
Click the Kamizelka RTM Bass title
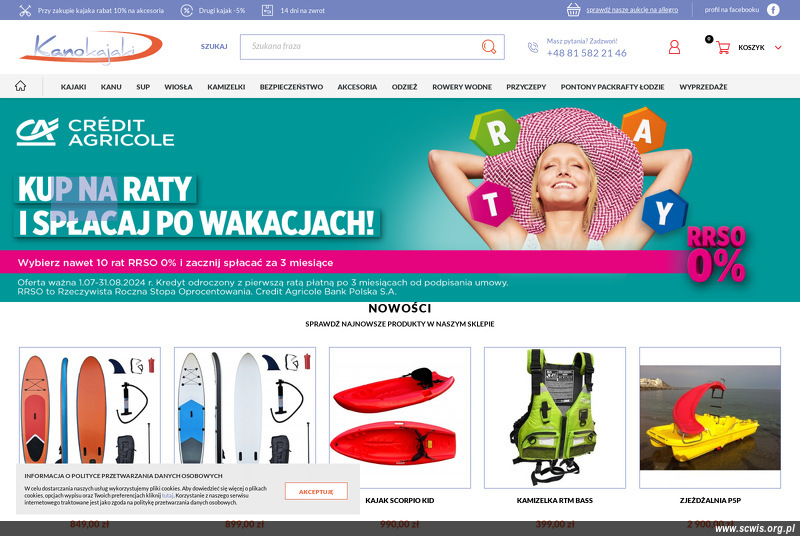coord(555,500)
